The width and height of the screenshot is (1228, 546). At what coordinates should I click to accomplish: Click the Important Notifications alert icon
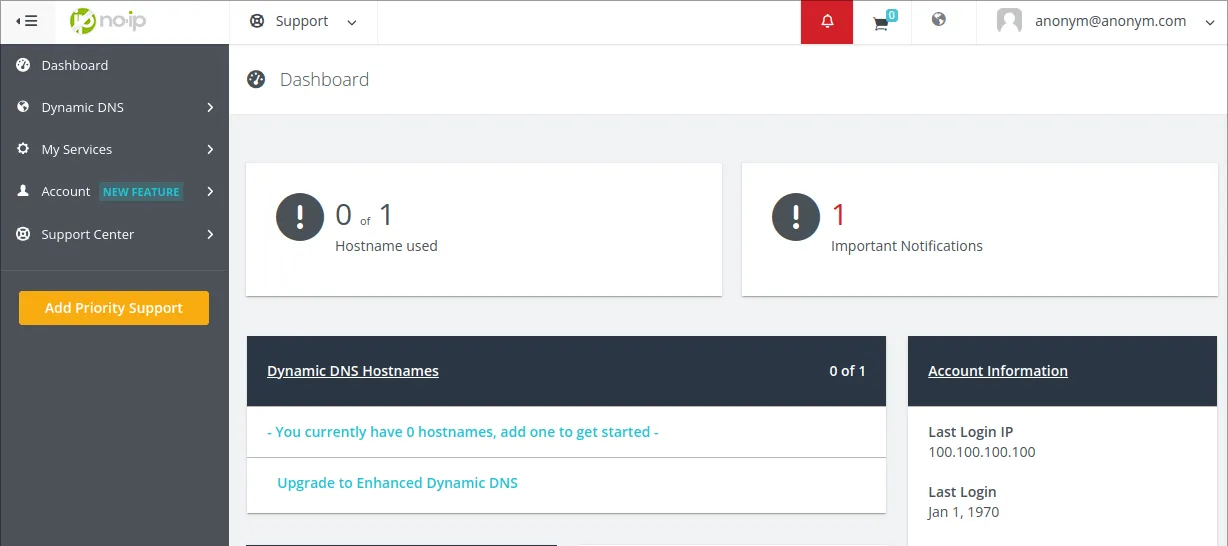(x=796, y=217)
